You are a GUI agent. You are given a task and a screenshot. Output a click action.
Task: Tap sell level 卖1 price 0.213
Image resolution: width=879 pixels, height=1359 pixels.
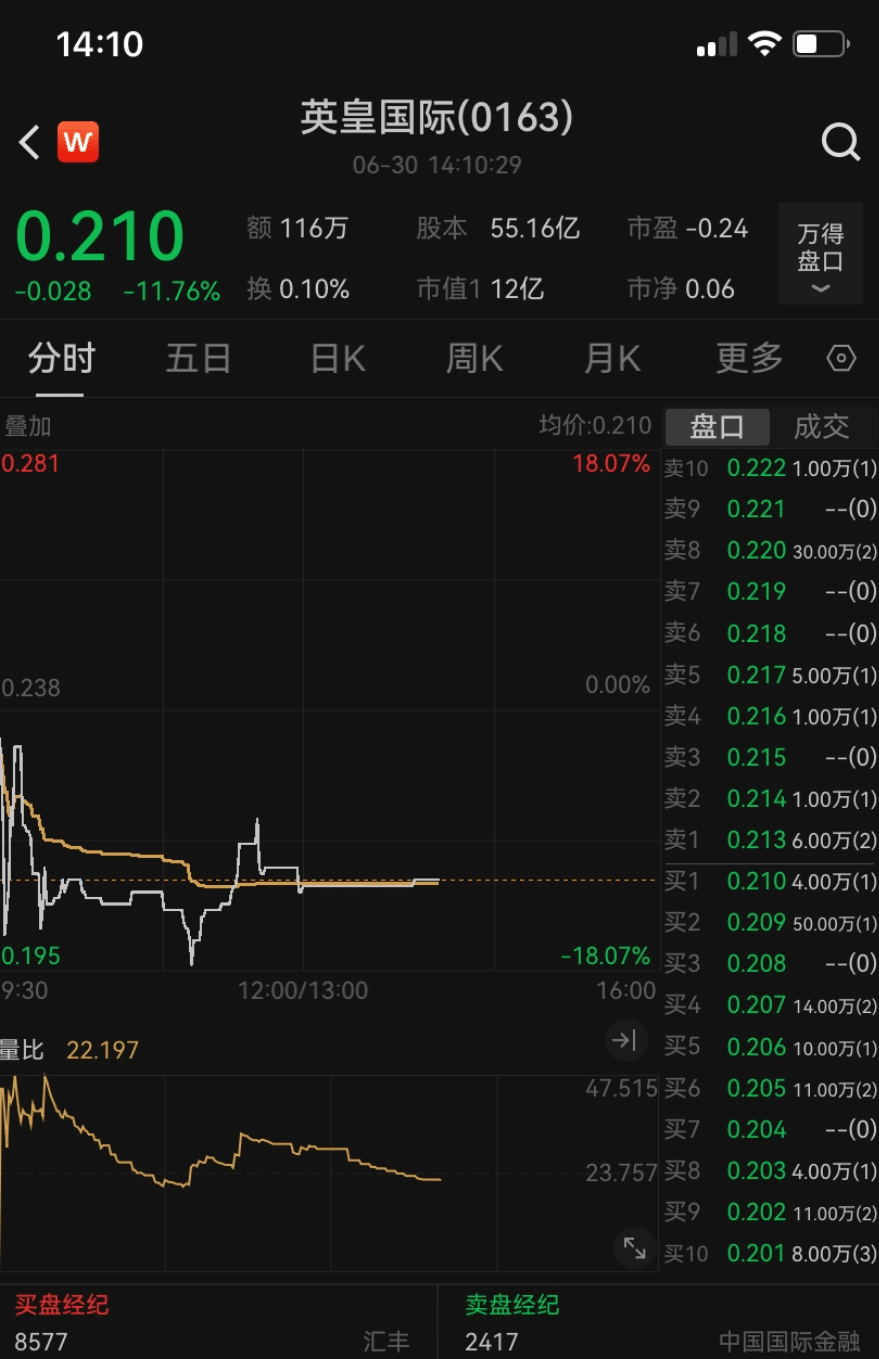pyautogui.click(x=757, y=840)
